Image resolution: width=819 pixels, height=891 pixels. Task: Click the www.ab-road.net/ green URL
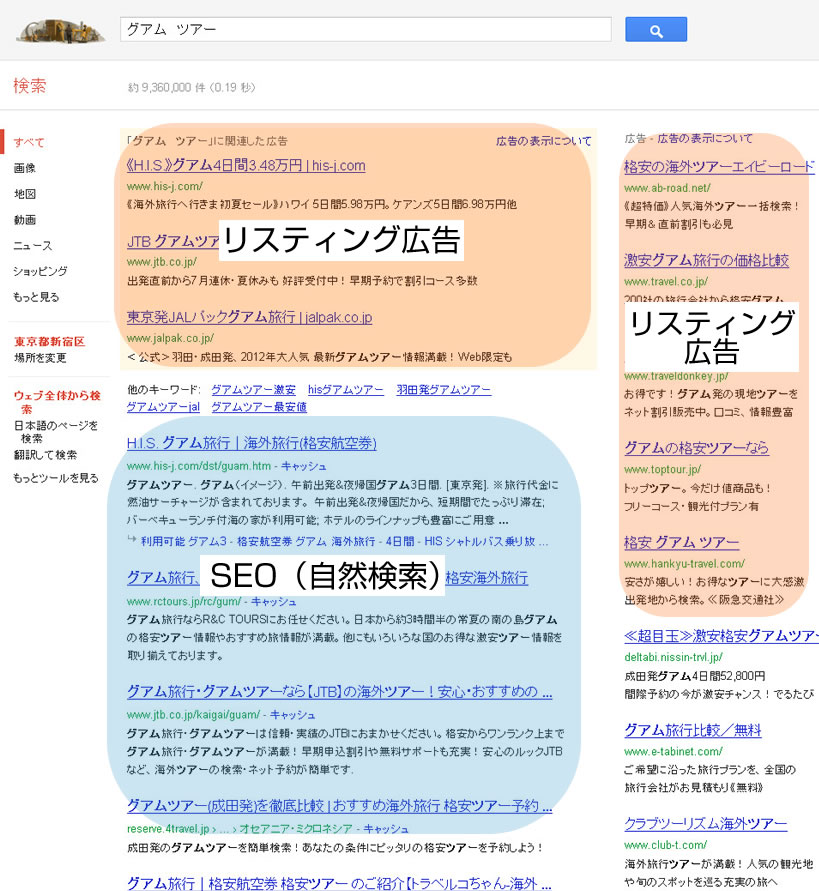click(x=667, y=188)
